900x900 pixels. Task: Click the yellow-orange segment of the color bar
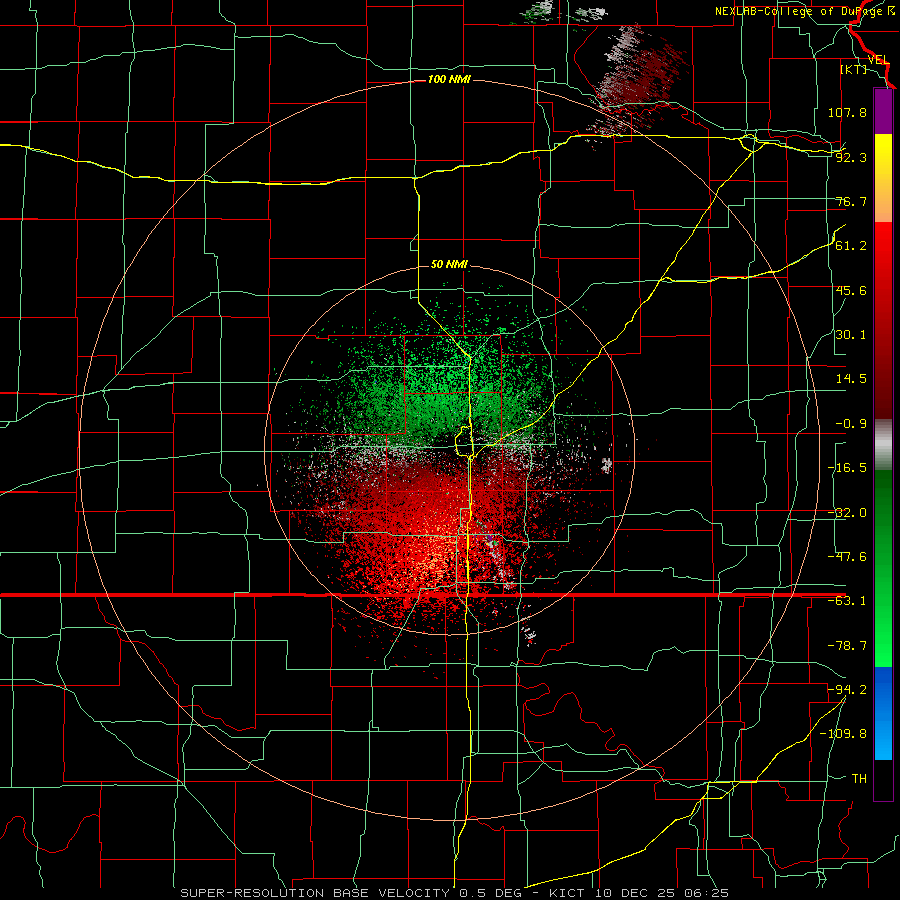pos(883,178)
